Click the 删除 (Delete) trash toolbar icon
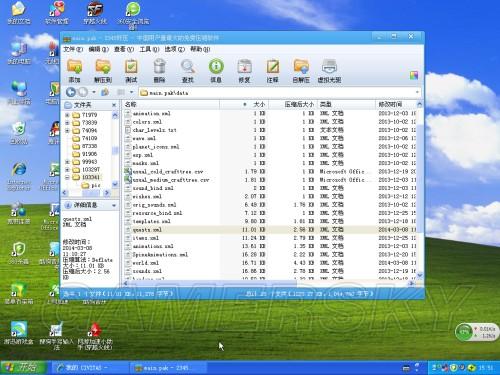500x375 pixels. tap(159, 70)
